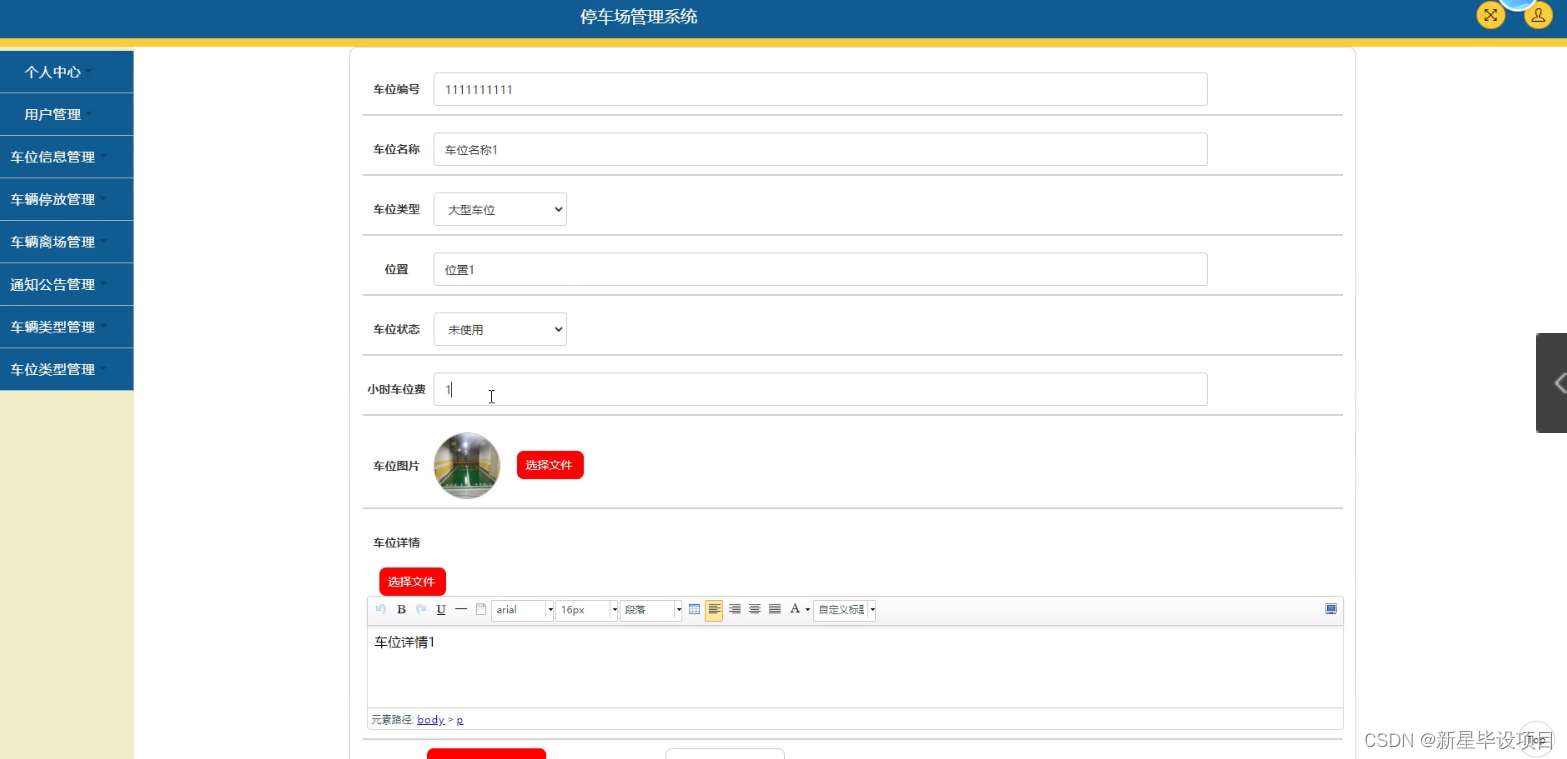Insert a horizontal line using the editor icon

[461, 609]
